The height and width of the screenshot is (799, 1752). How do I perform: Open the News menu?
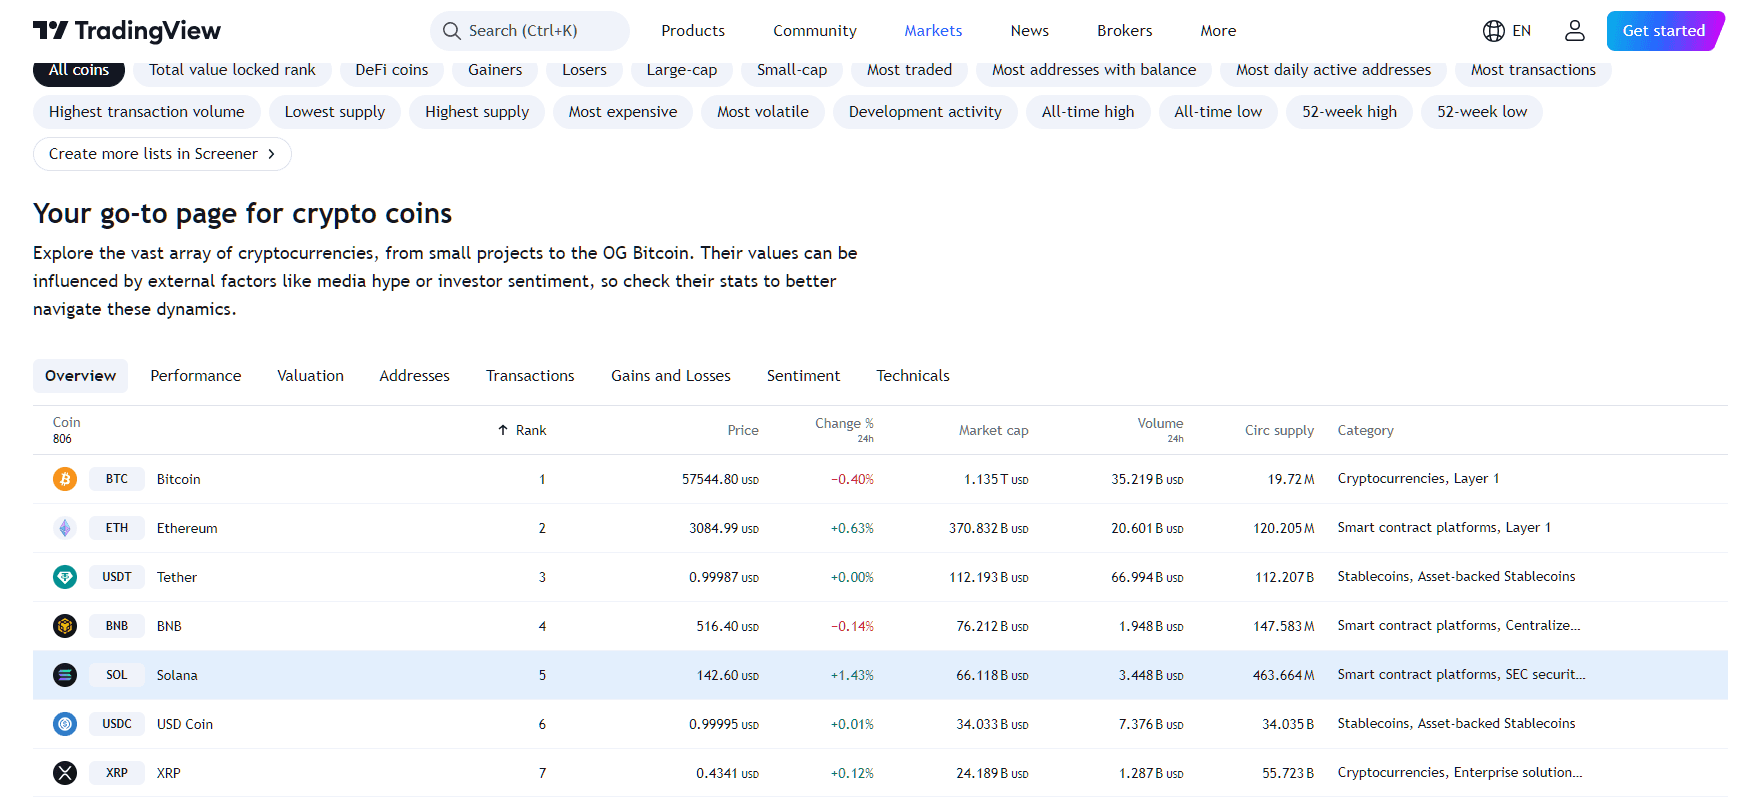click(1030, 31)
